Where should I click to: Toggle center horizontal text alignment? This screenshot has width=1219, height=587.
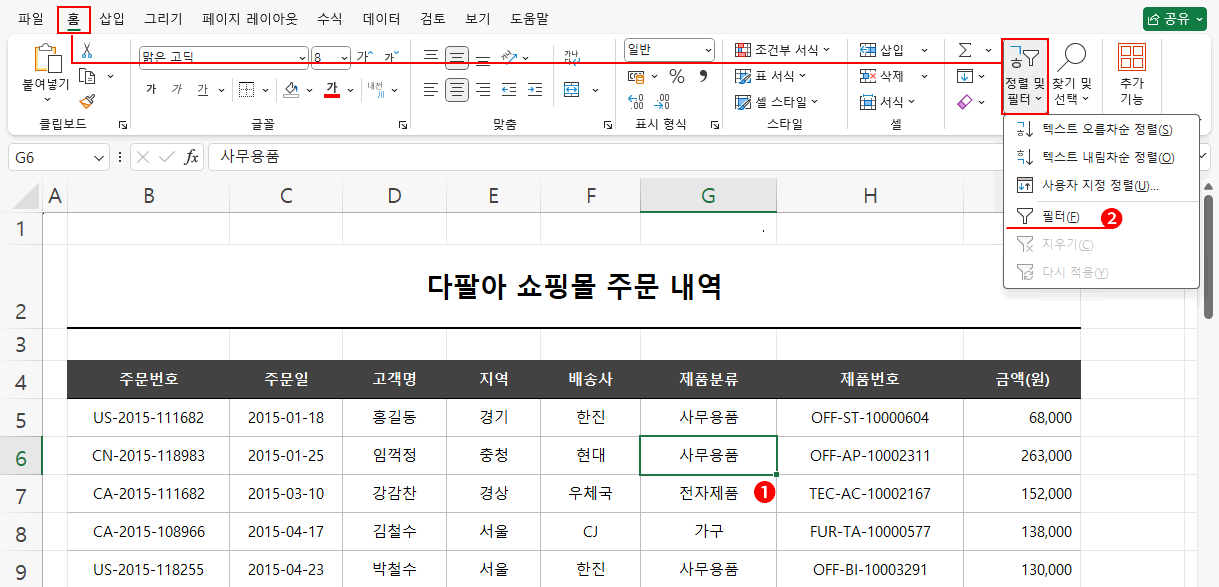[x=457, y=89]
